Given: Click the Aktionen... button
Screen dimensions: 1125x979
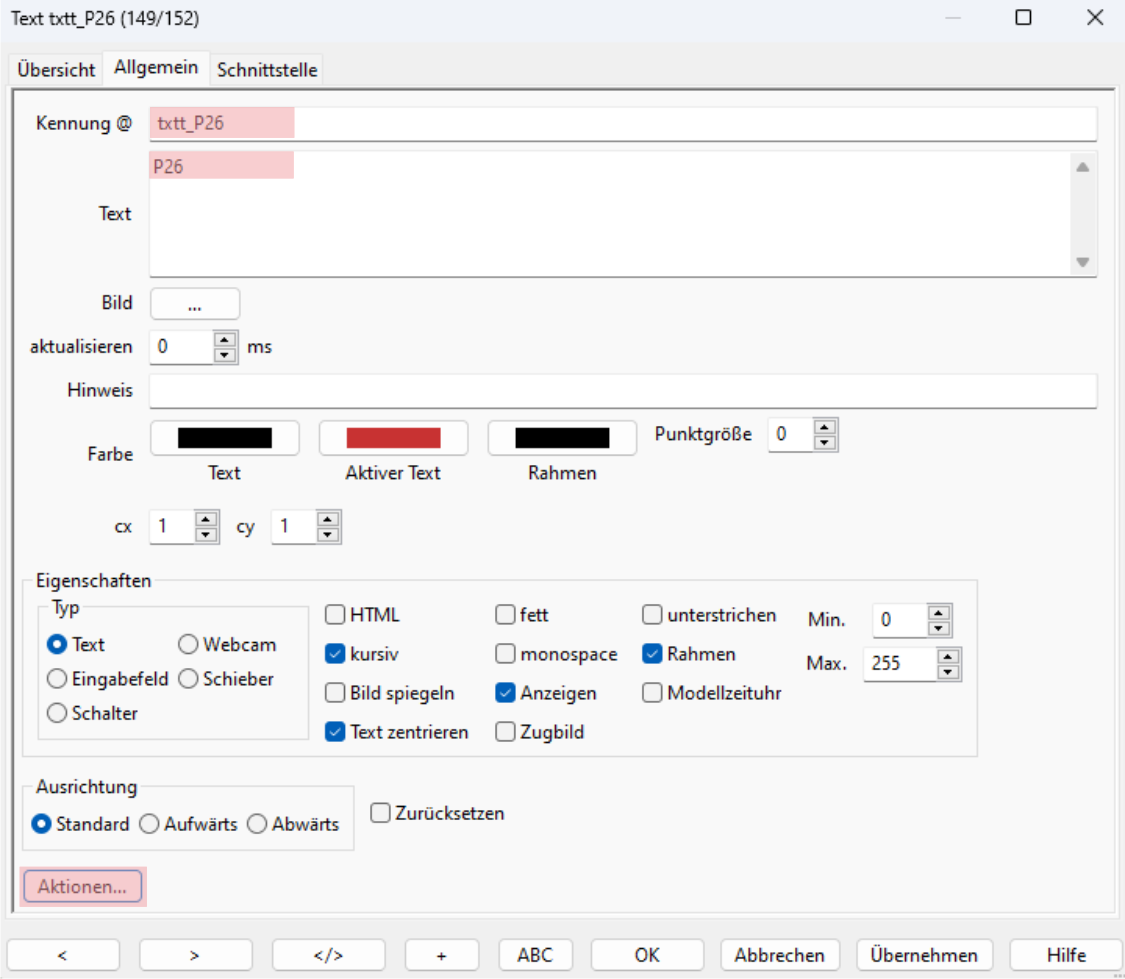Looking at the screenshot, I should click(x=83, y=887).
